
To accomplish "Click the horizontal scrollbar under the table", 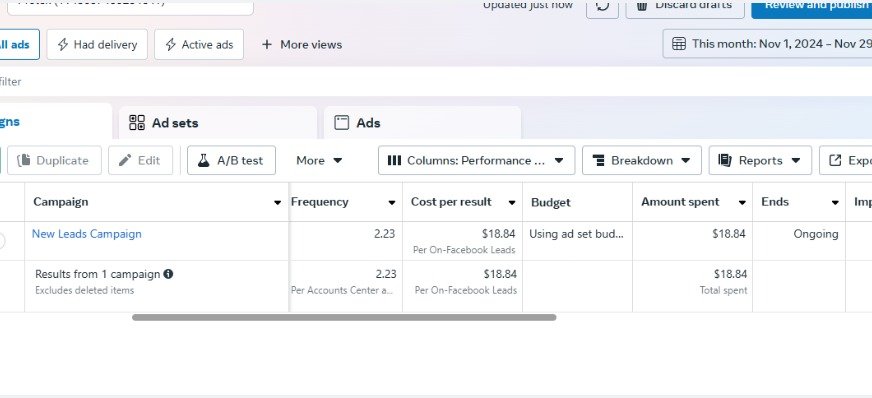I will coord(344,317).
